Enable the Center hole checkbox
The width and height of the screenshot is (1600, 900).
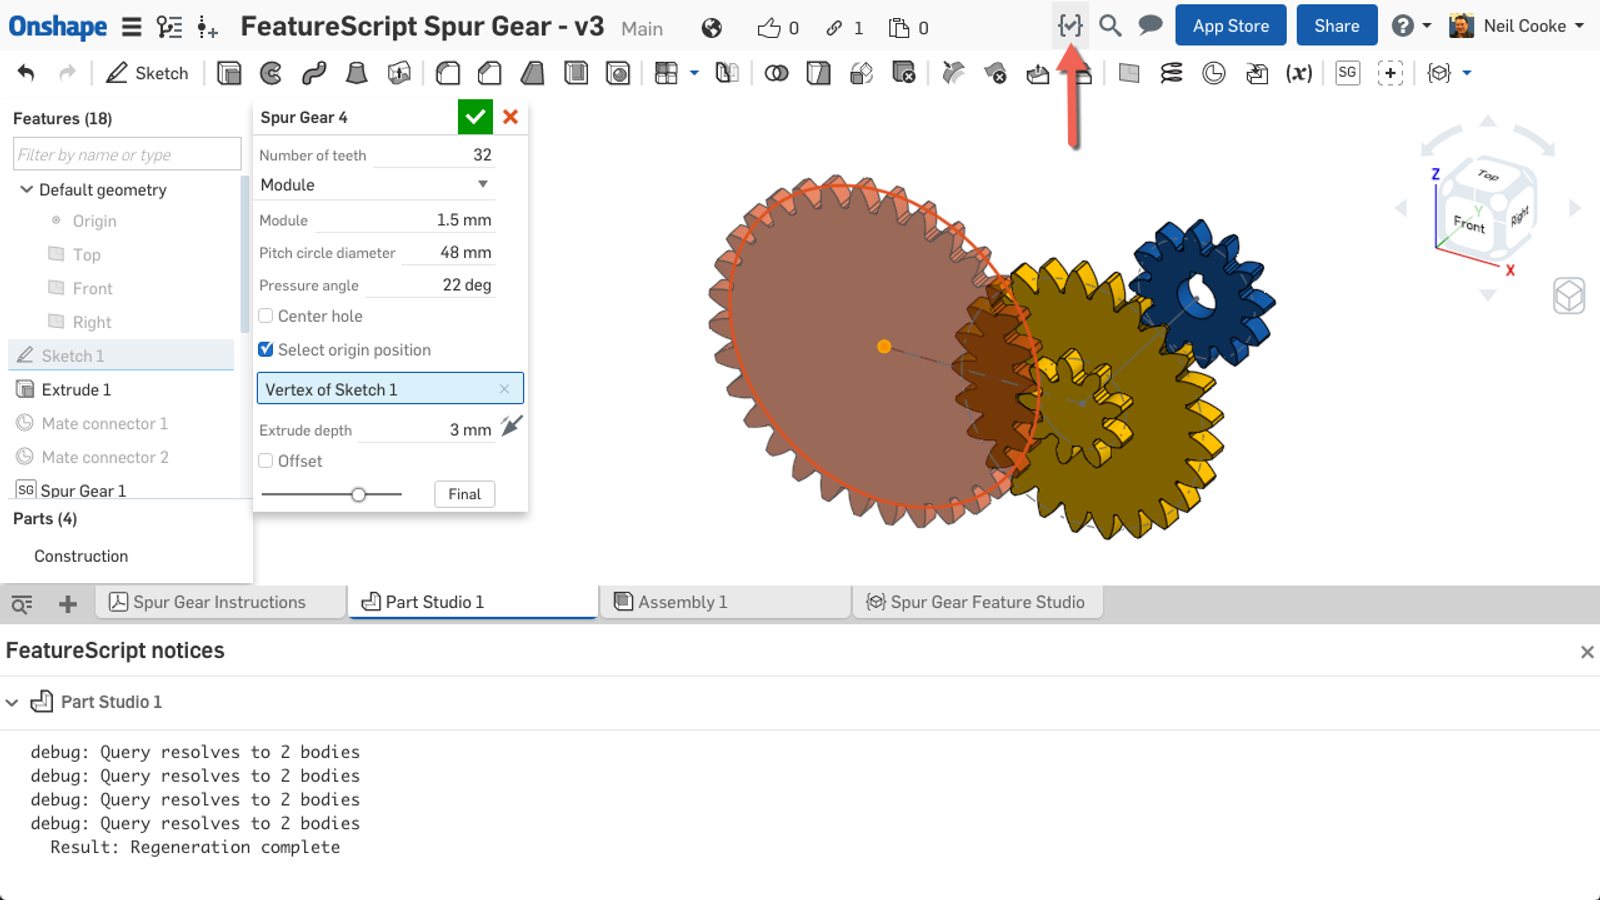coord(266,316)
